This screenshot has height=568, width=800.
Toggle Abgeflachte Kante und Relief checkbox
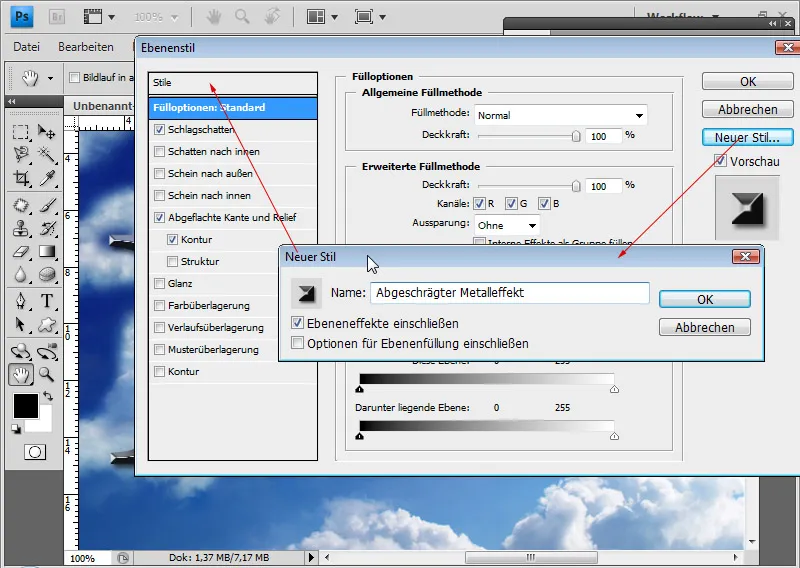(160, 217)
